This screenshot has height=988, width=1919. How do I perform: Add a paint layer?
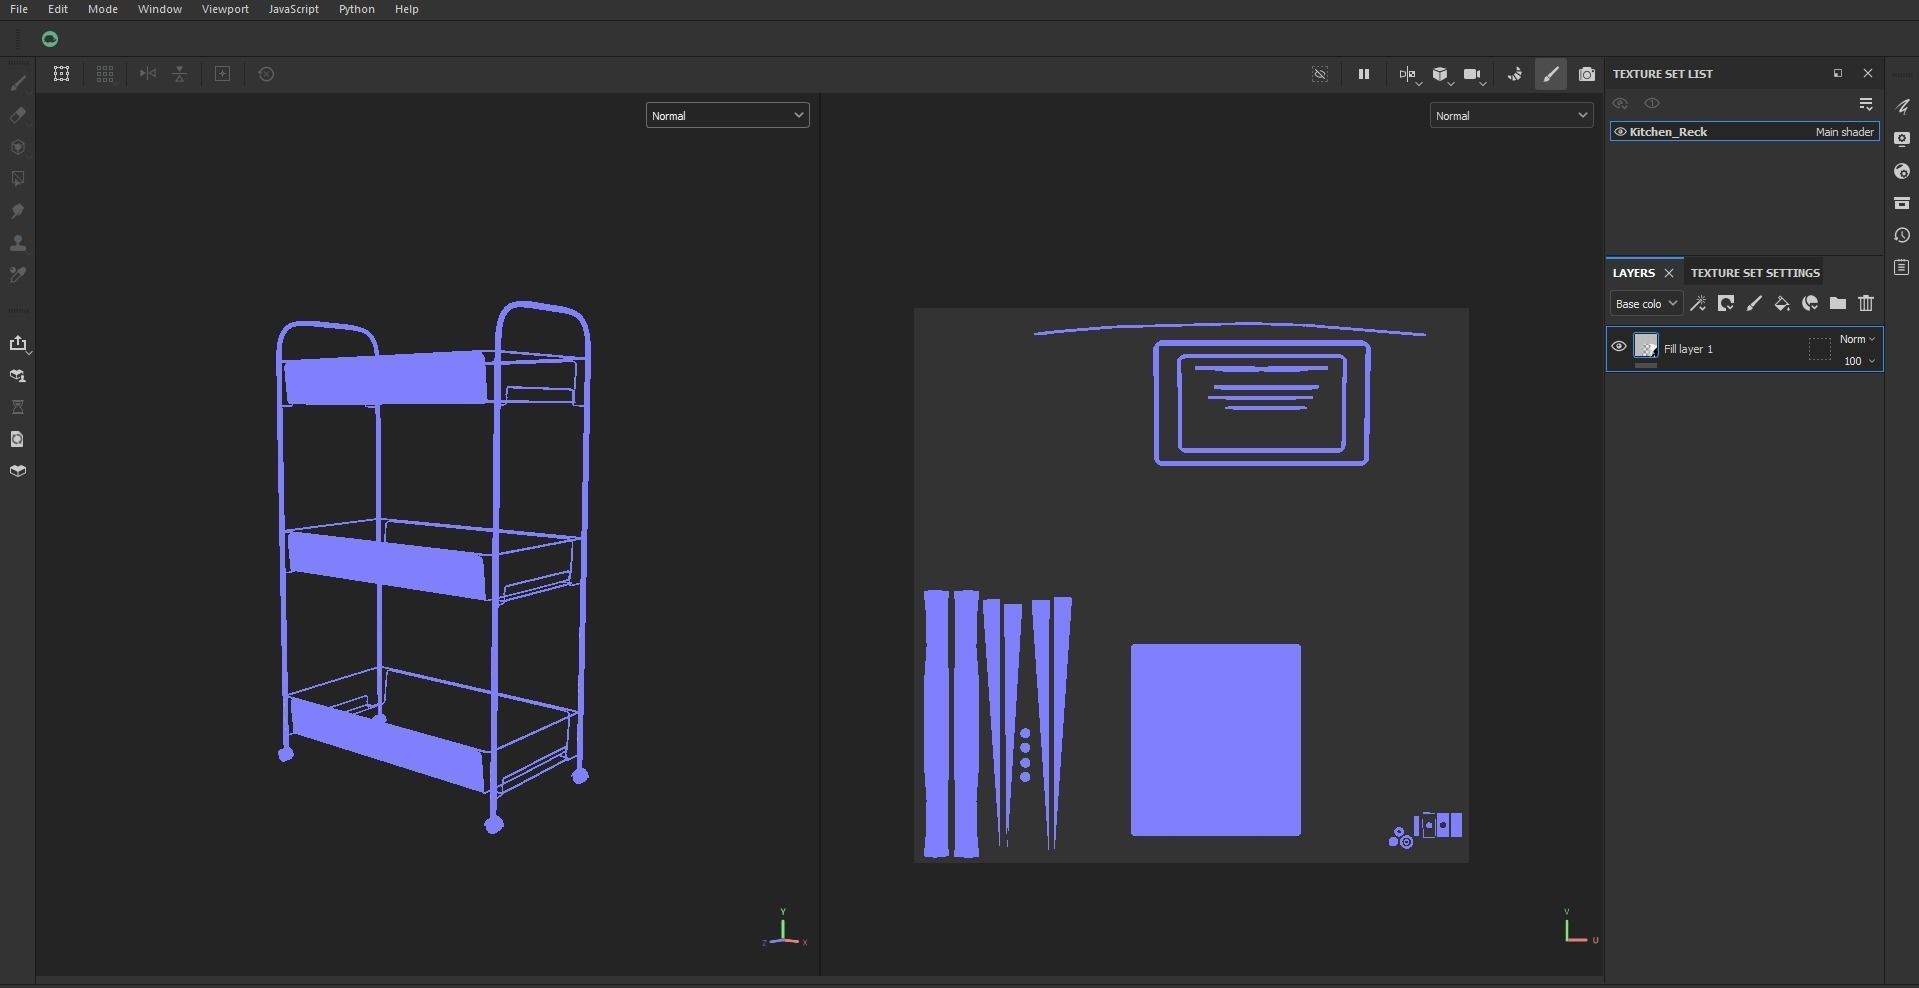tap(1754, 304)
